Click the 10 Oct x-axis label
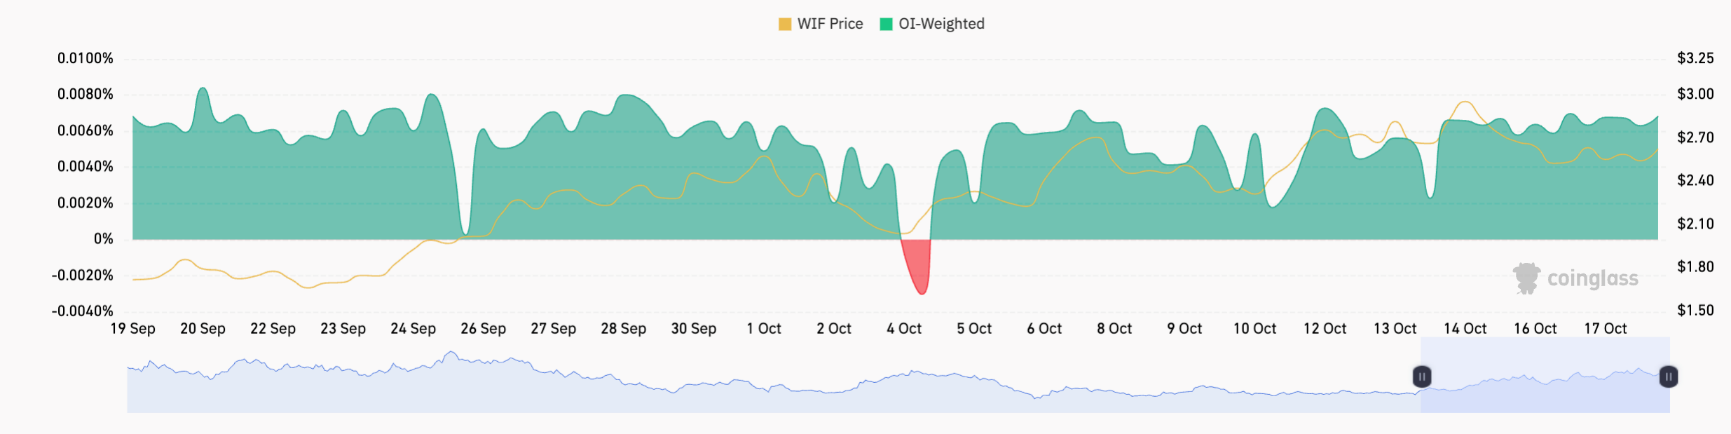This screenshot has height=434, width=1731. pos(1254,328)
